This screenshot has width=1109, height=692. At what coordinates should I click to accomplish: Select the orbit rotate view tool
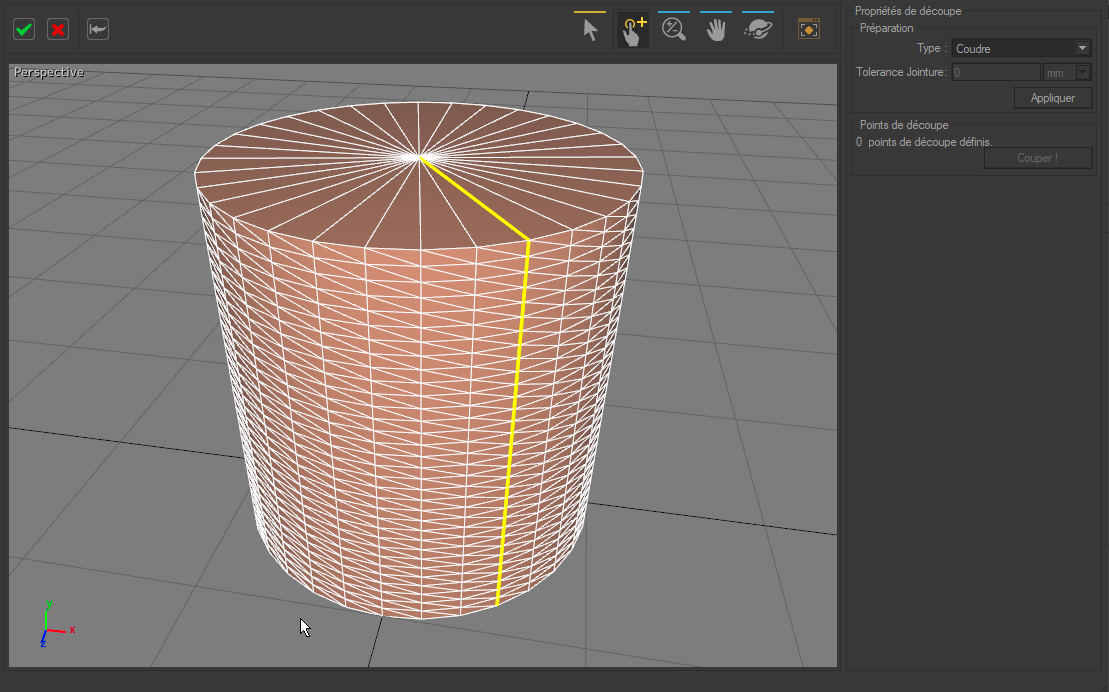tap(758, 30)
